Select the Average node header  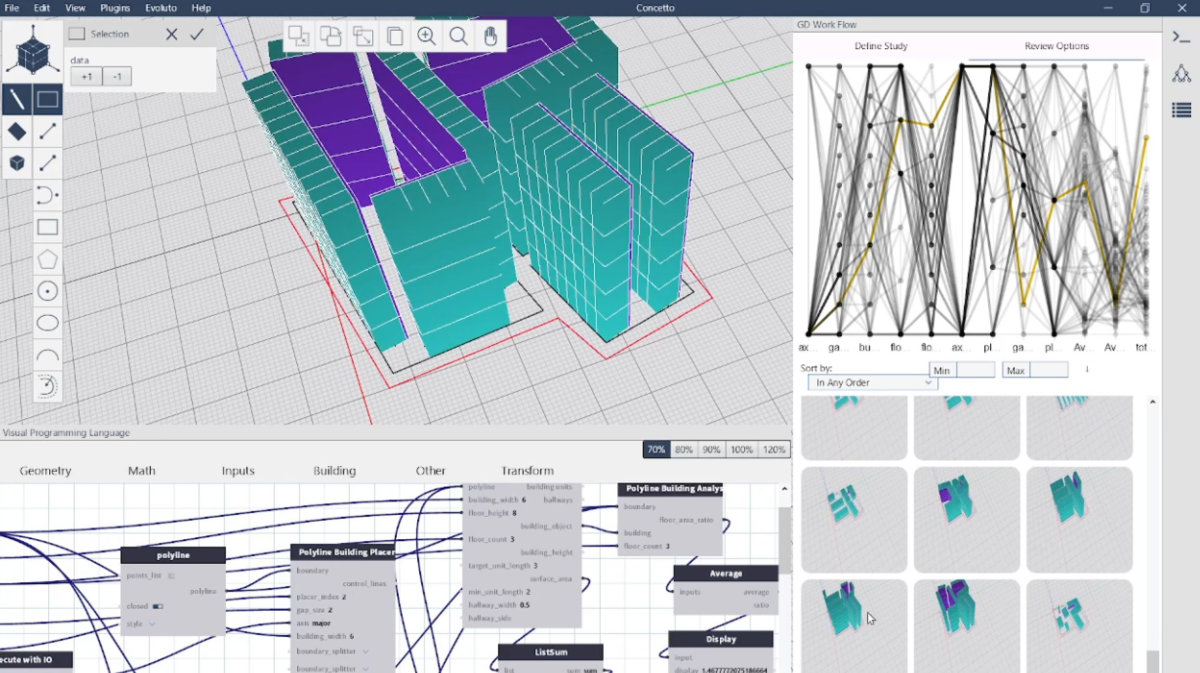click(725, 574)
